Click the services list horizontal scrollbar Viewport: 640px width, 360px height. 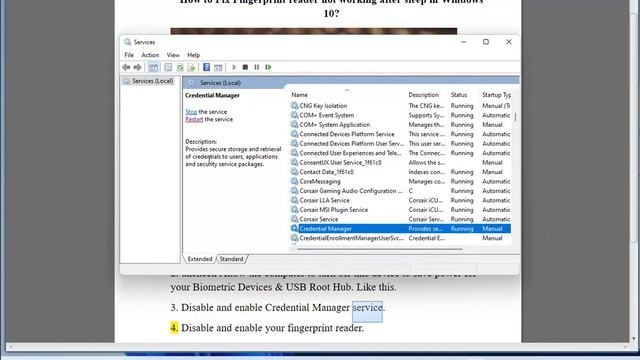380,249
